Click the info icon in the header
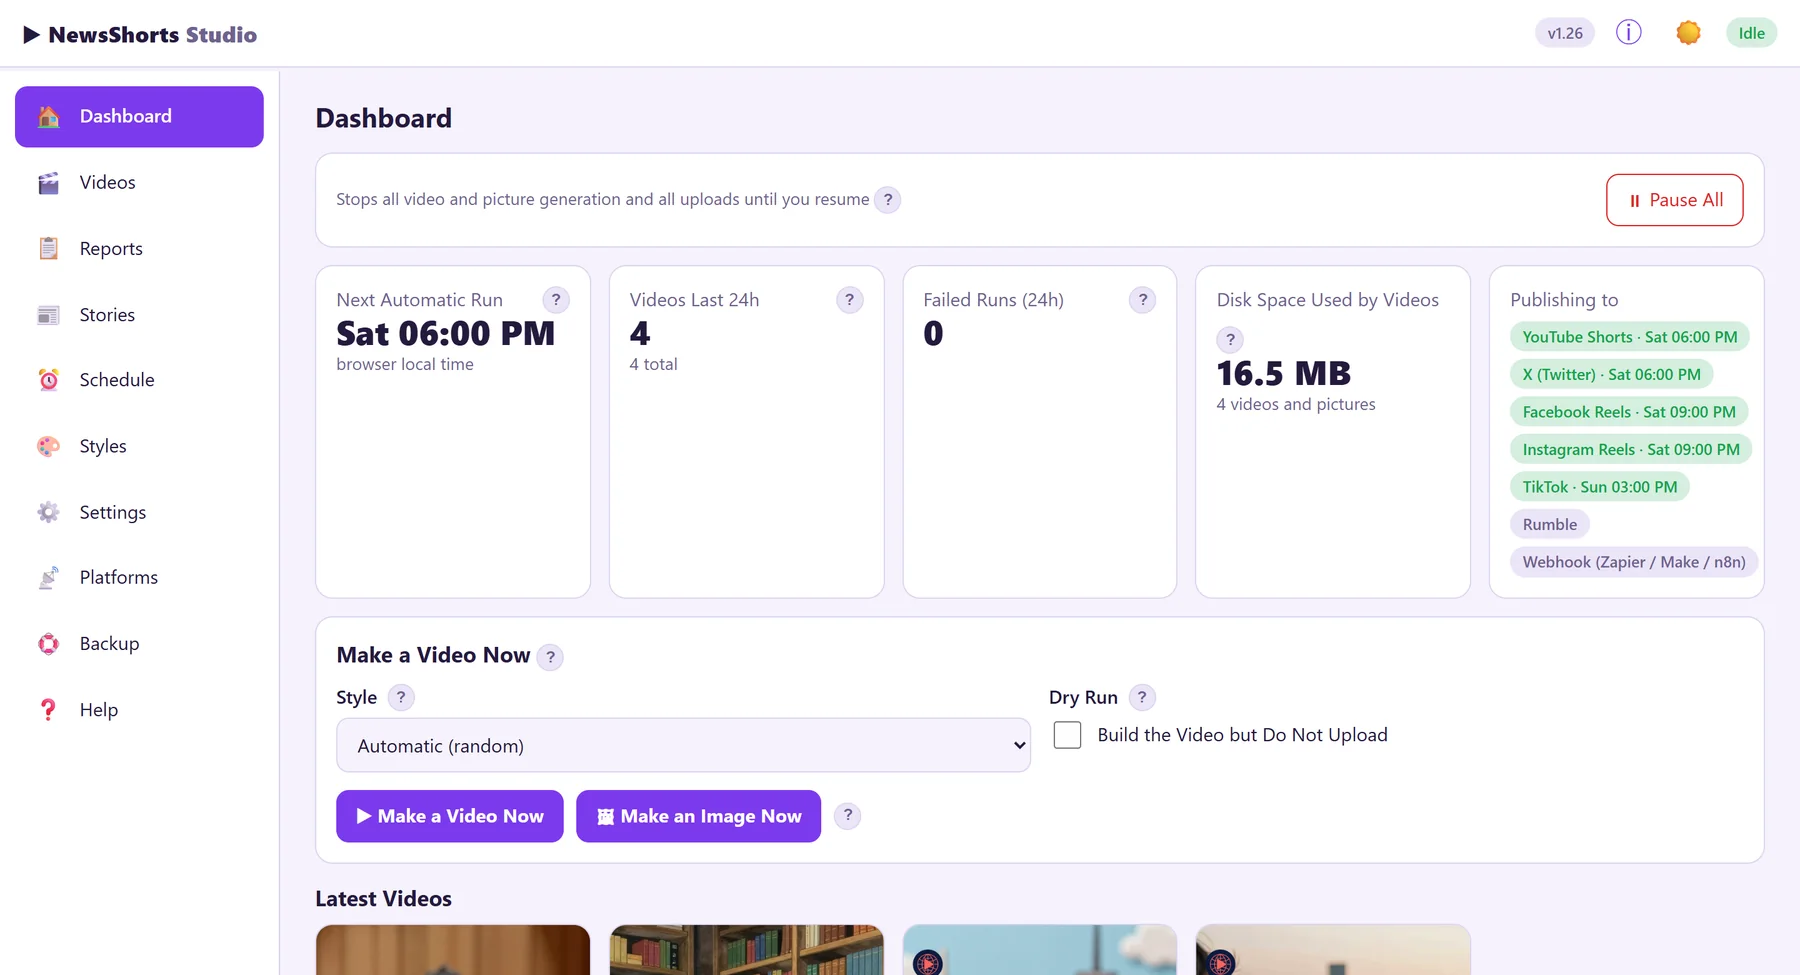Image resolution: width=1800 pixels, height=975 pixels. coord(1629,33)
